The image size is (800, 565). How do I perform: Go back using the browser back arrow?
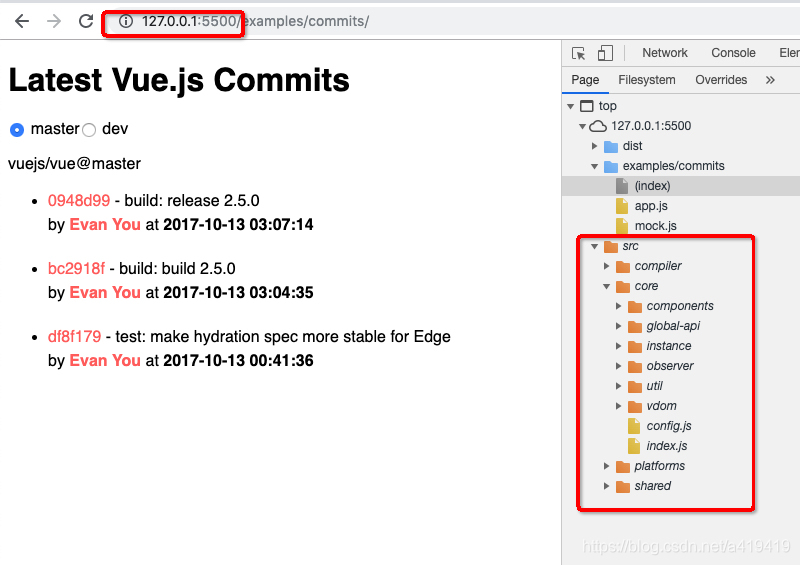pos(22,21)
